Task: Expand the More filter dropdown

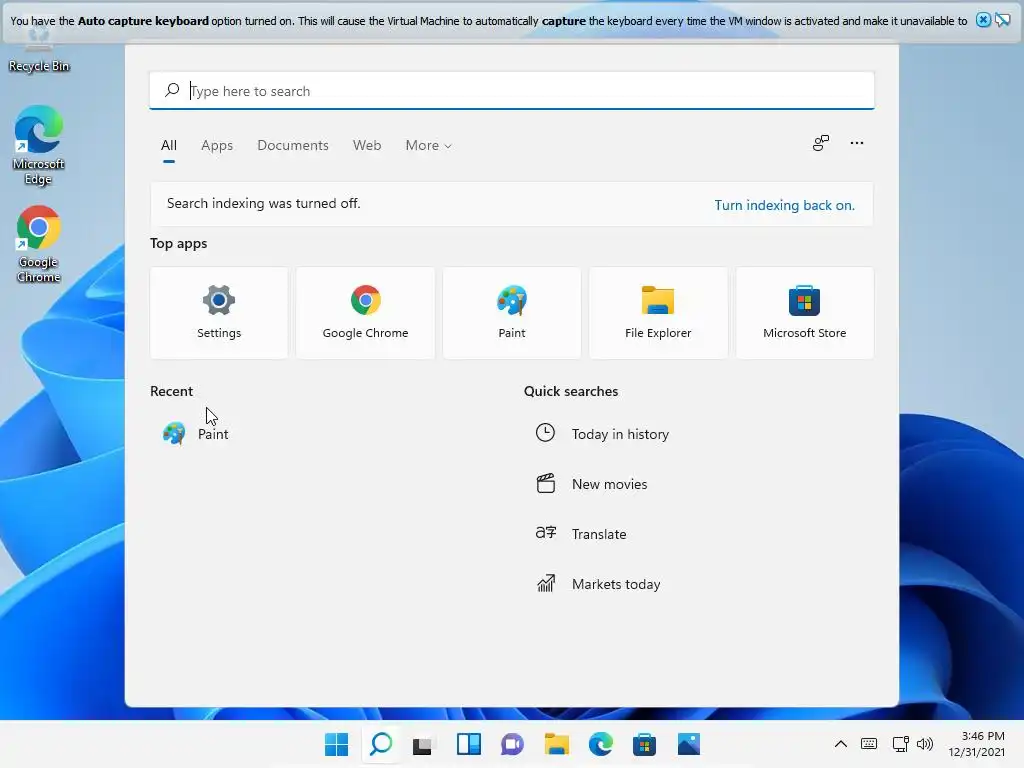Action: 428,146
